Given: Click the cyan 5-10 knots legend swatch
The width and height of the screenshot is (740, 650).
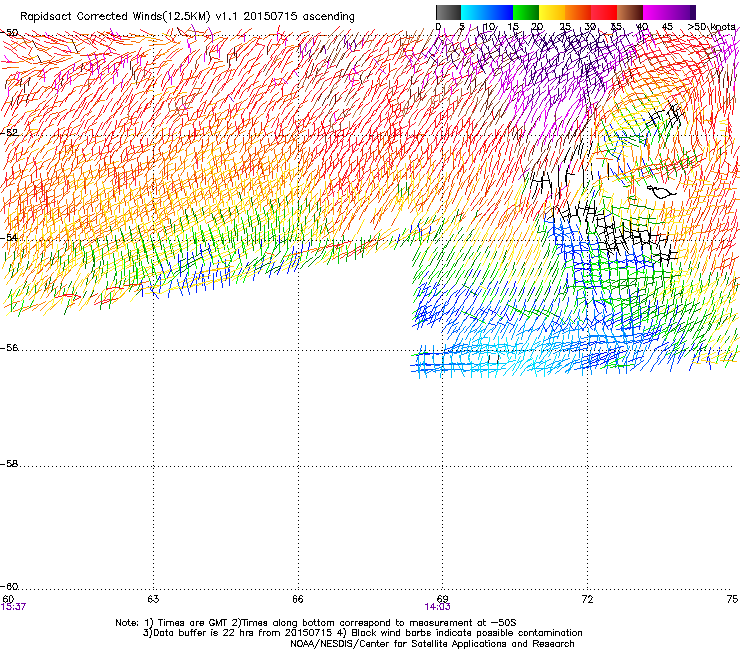Looking at the screenshot, I should 474,12.
